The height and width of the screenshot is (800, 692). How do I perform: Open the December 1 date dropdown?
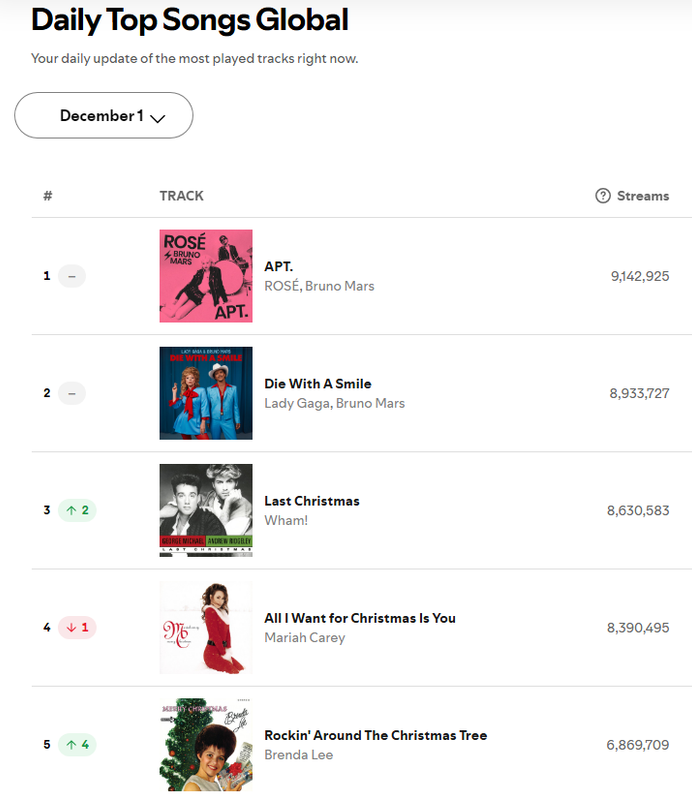click(x=104, y=115)
